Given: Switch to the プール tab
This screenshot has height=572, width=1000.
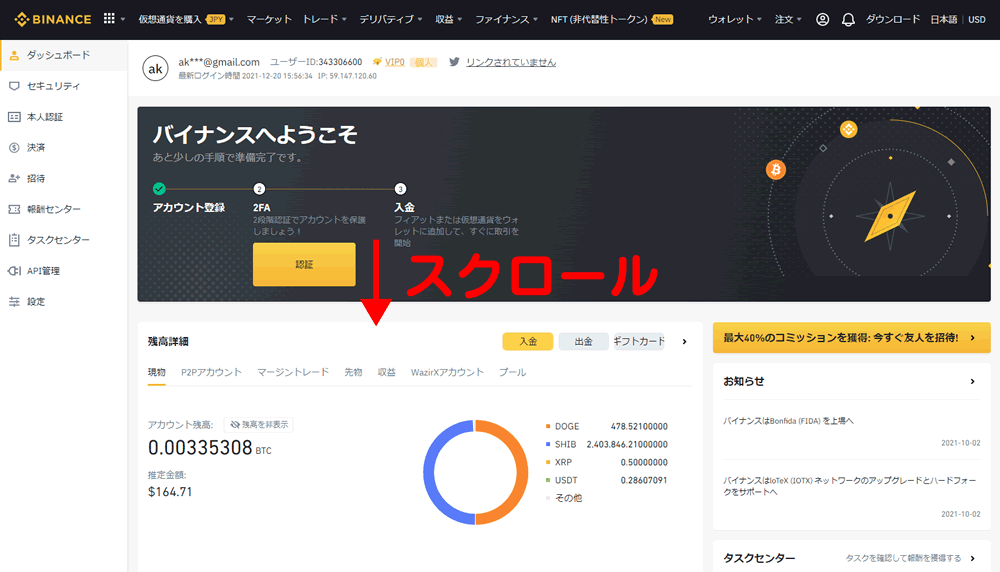Looking at the screenshot, I should coord(512,372).
